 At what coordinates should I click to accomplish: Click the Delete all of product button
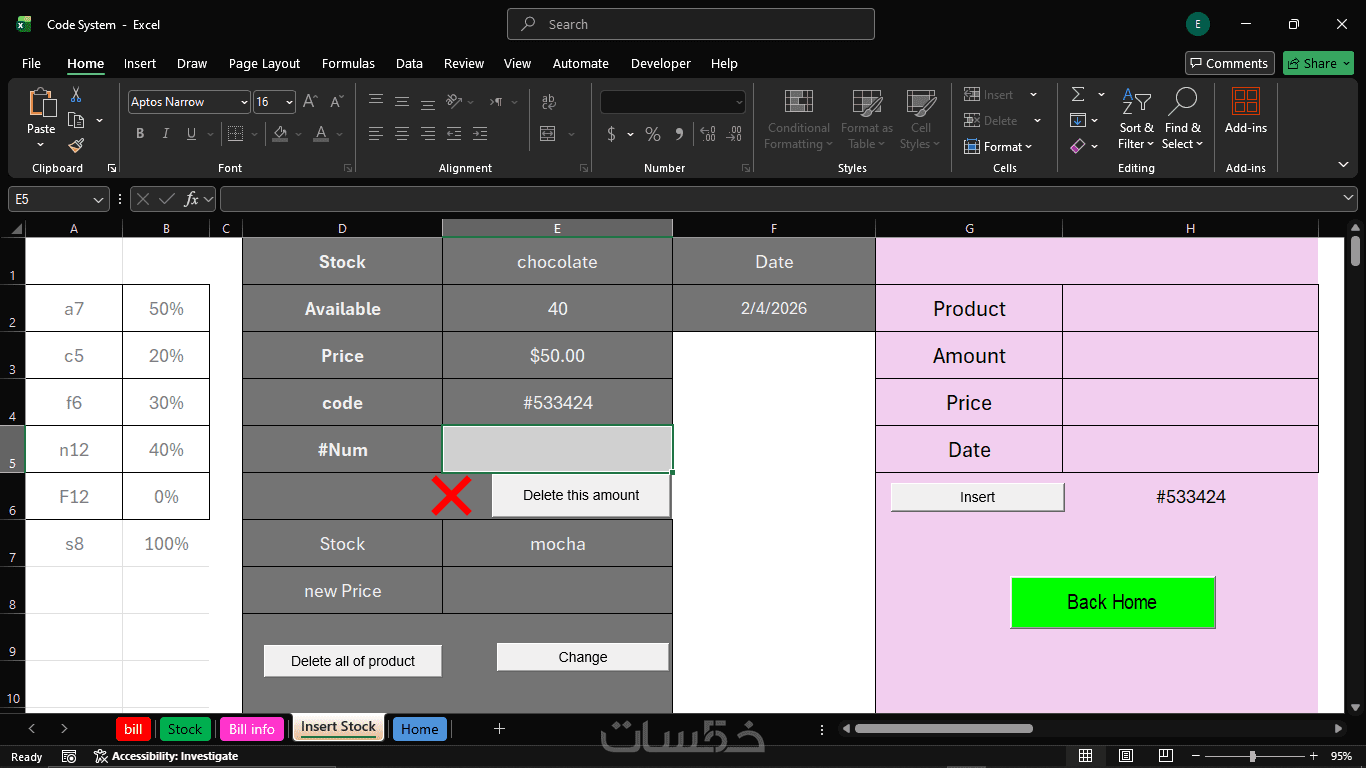coord(353,661)
